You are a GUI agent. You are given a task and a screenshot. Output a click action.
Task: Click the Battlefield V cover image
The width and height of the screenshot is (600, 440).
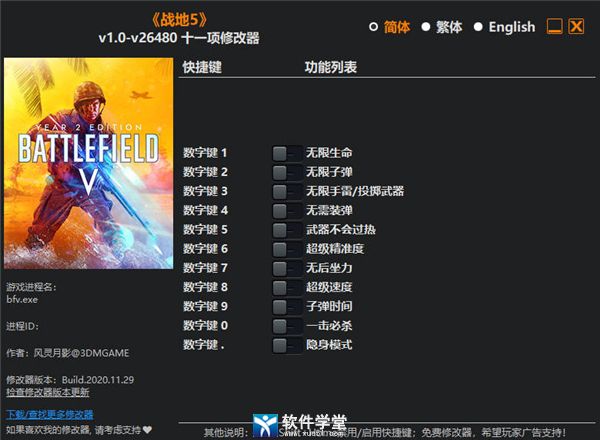click(x=88, y=163)
